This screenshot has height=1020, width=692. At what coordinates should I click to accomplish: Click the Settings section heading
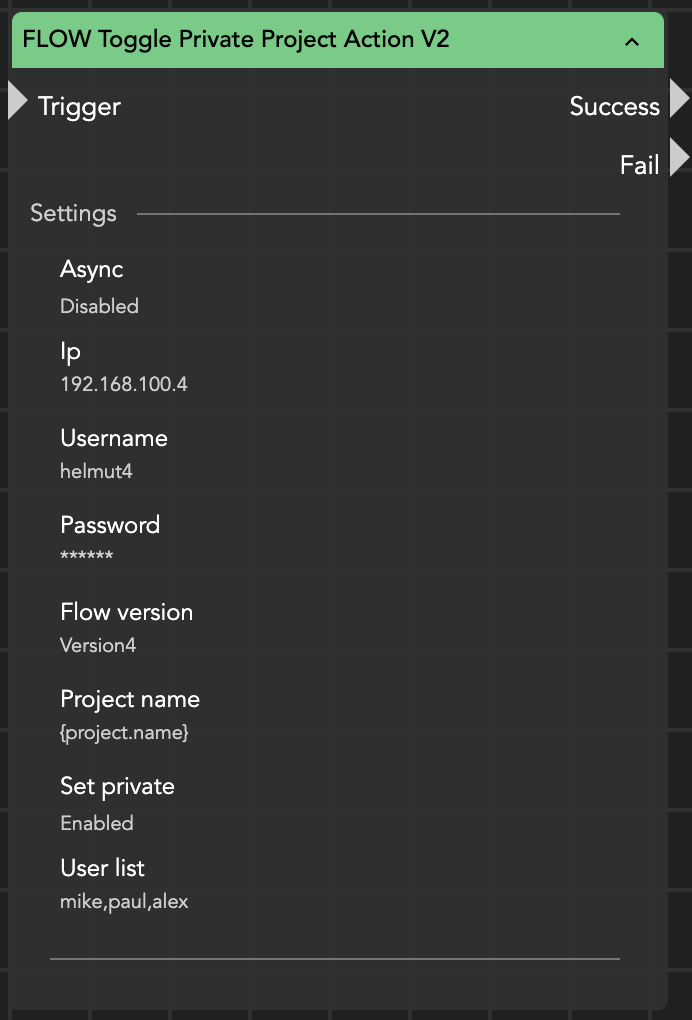pos(73,213)
